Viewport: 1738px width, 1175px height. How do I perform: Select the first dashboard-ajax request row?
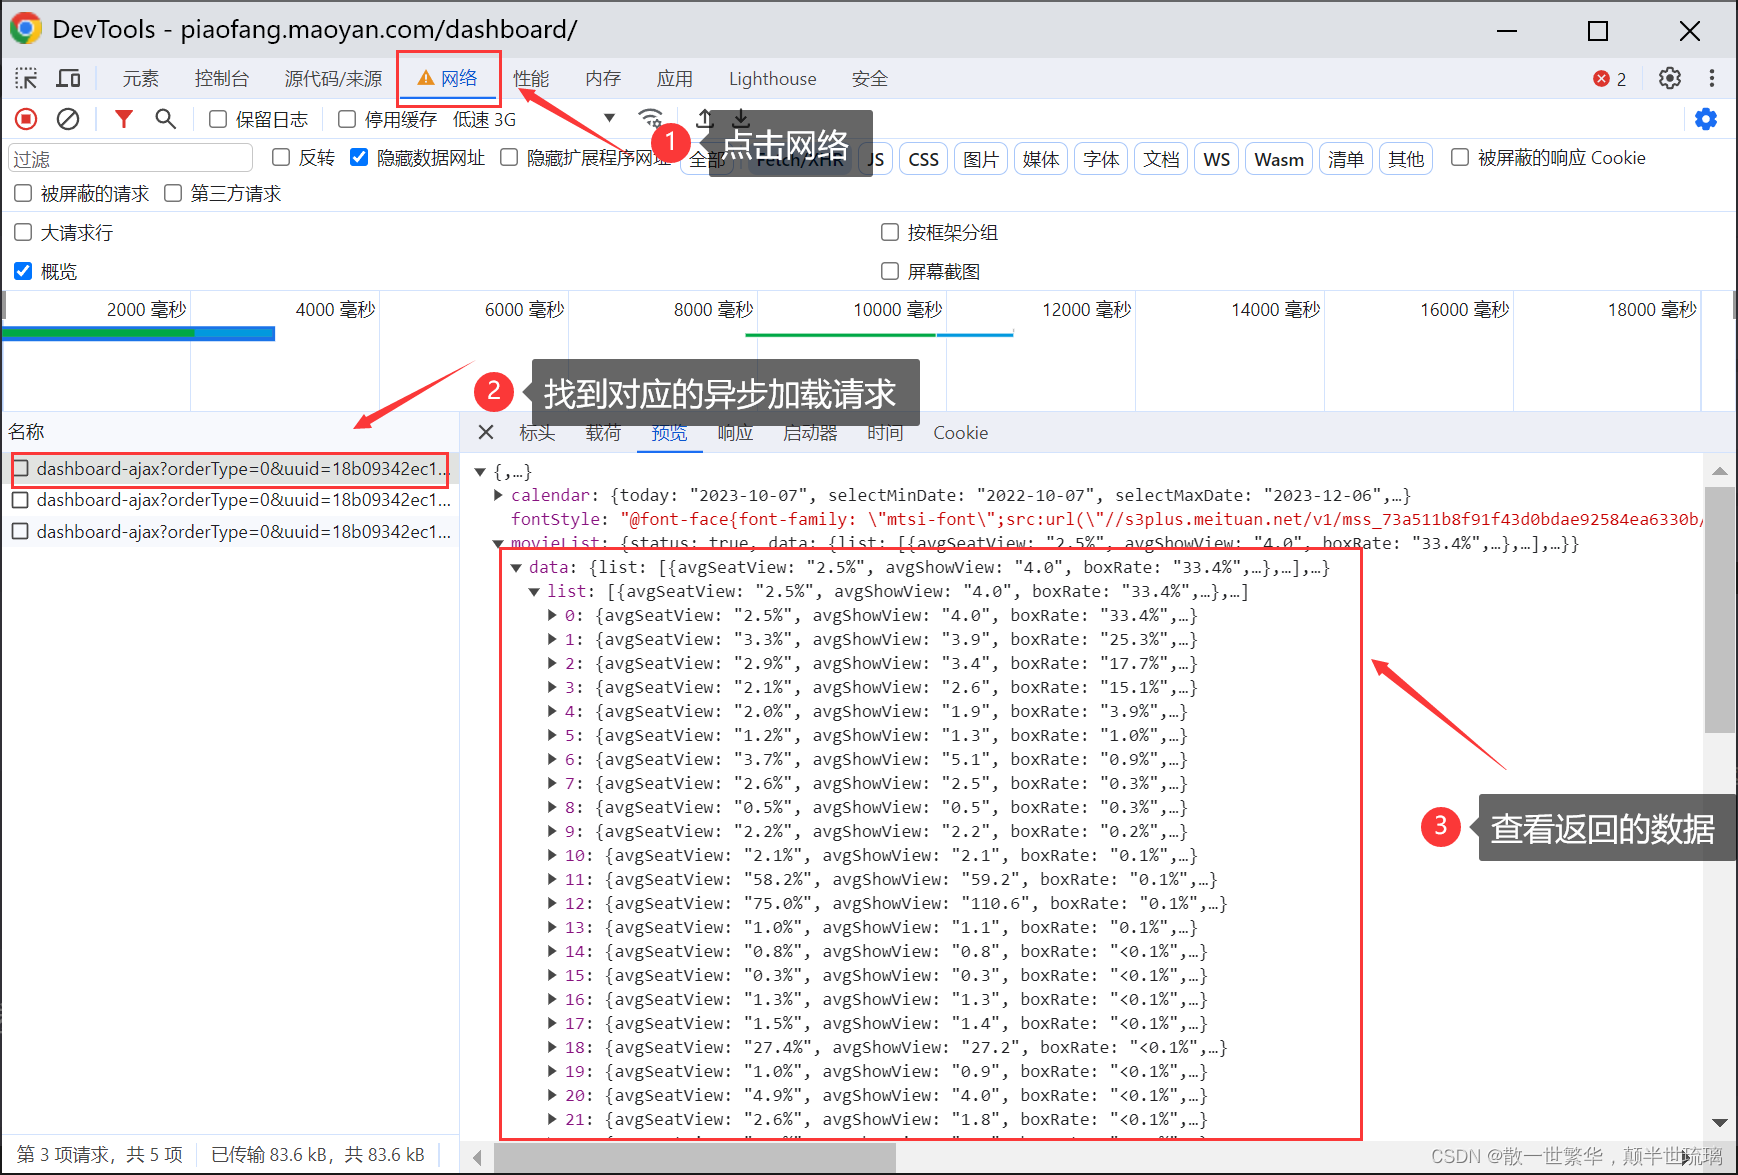pyautogui.click(x=230, y=468)
